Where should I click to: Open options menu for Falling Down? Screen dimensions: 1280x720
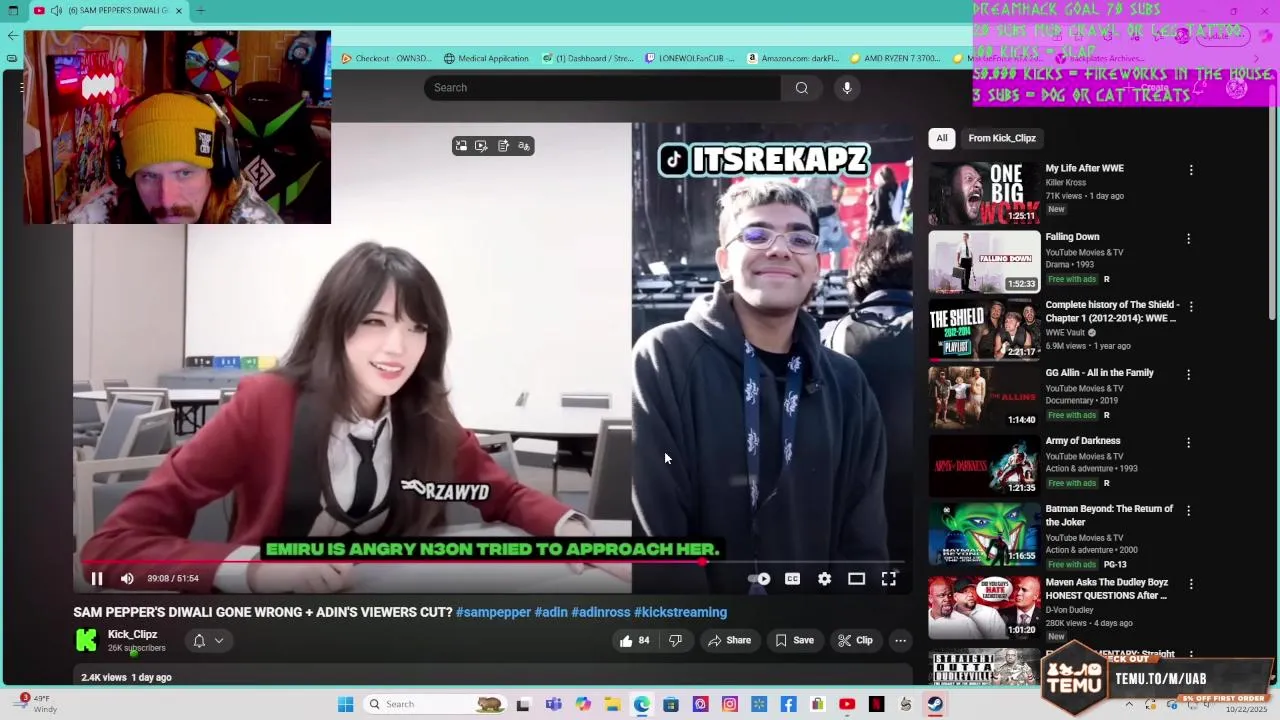coord(1188,239)
